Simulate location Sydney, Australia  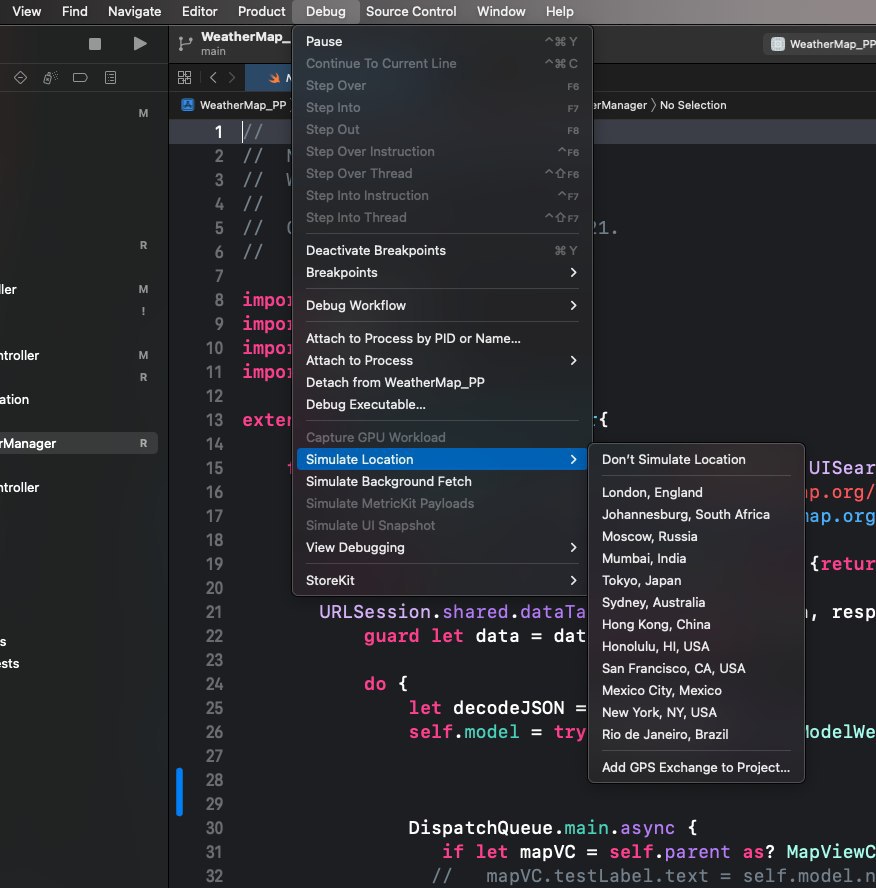coord(696,602)
